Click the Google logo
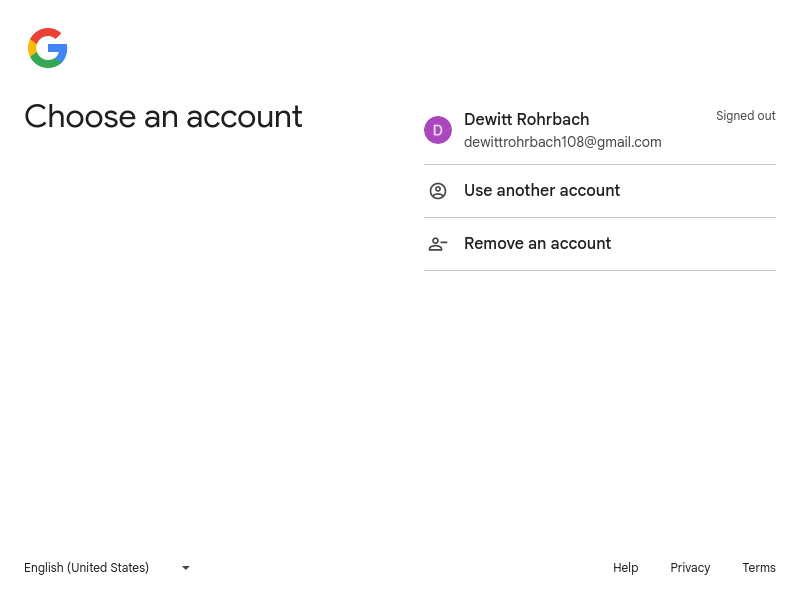800x600 pixels. [x=48, y=48]
